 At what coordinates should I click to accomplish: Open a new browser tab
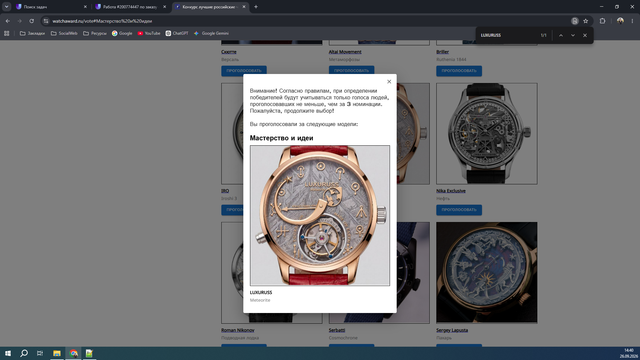[x=256, y=7]
